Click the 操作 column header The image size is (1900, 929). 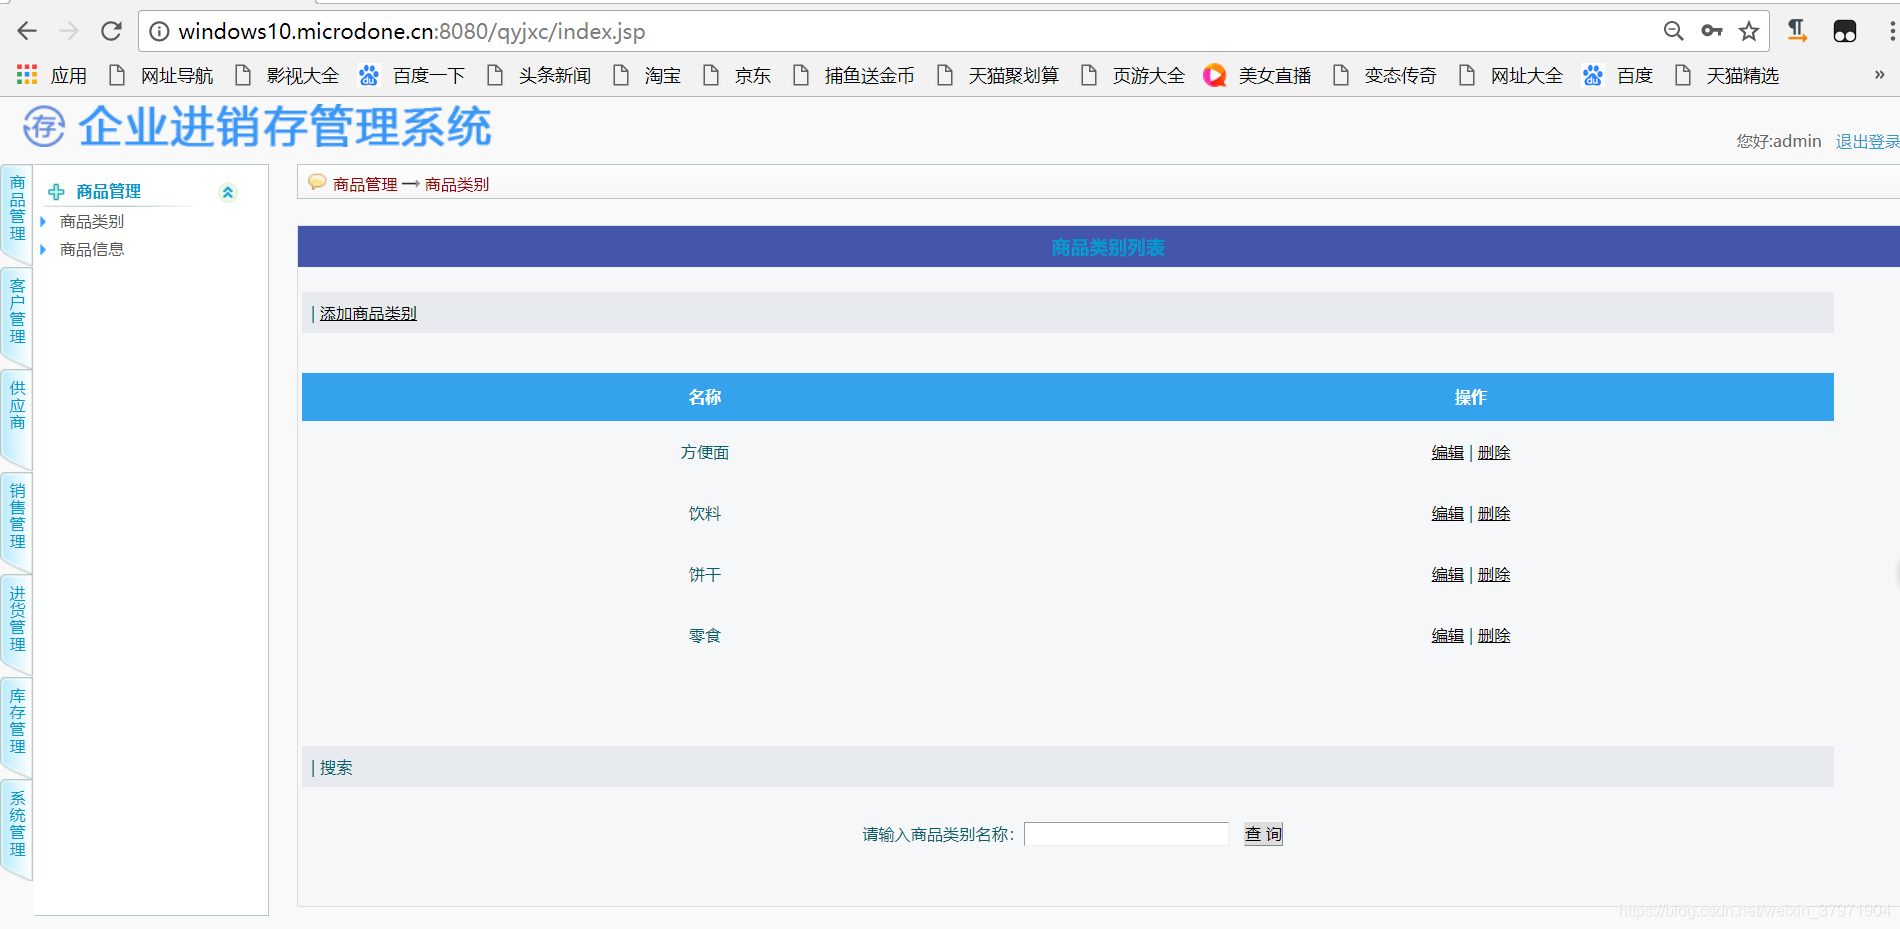click(1470, 397)
